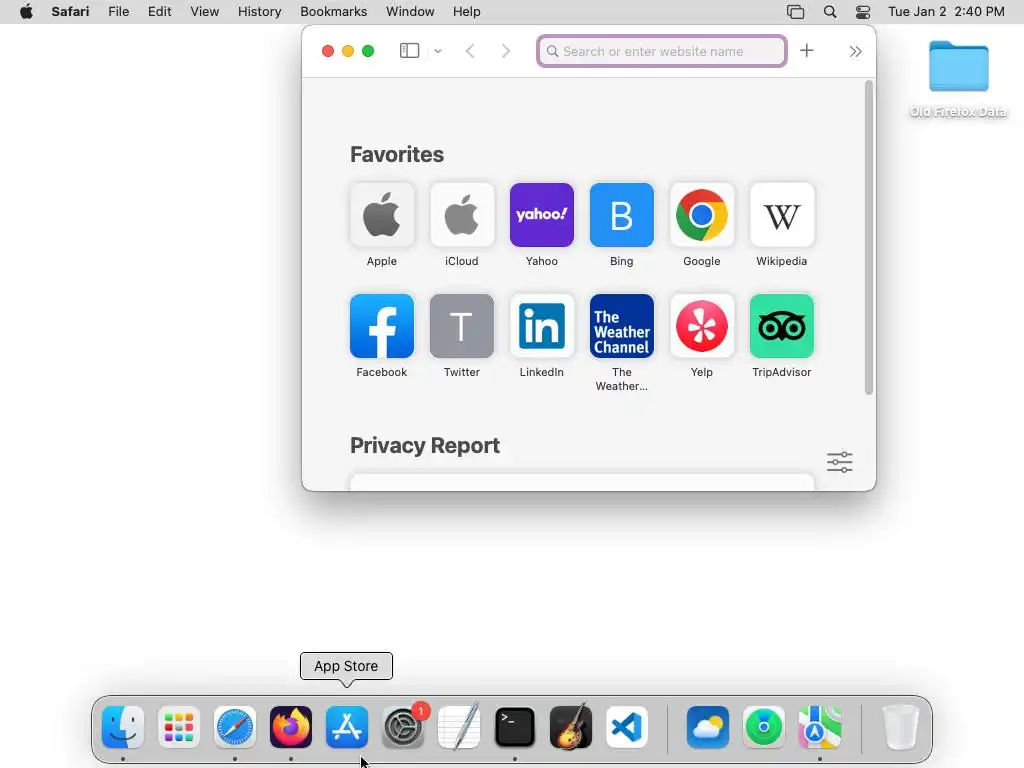Open the Window menu
Screen dimensions: 1024x768
tap(410, 12)
